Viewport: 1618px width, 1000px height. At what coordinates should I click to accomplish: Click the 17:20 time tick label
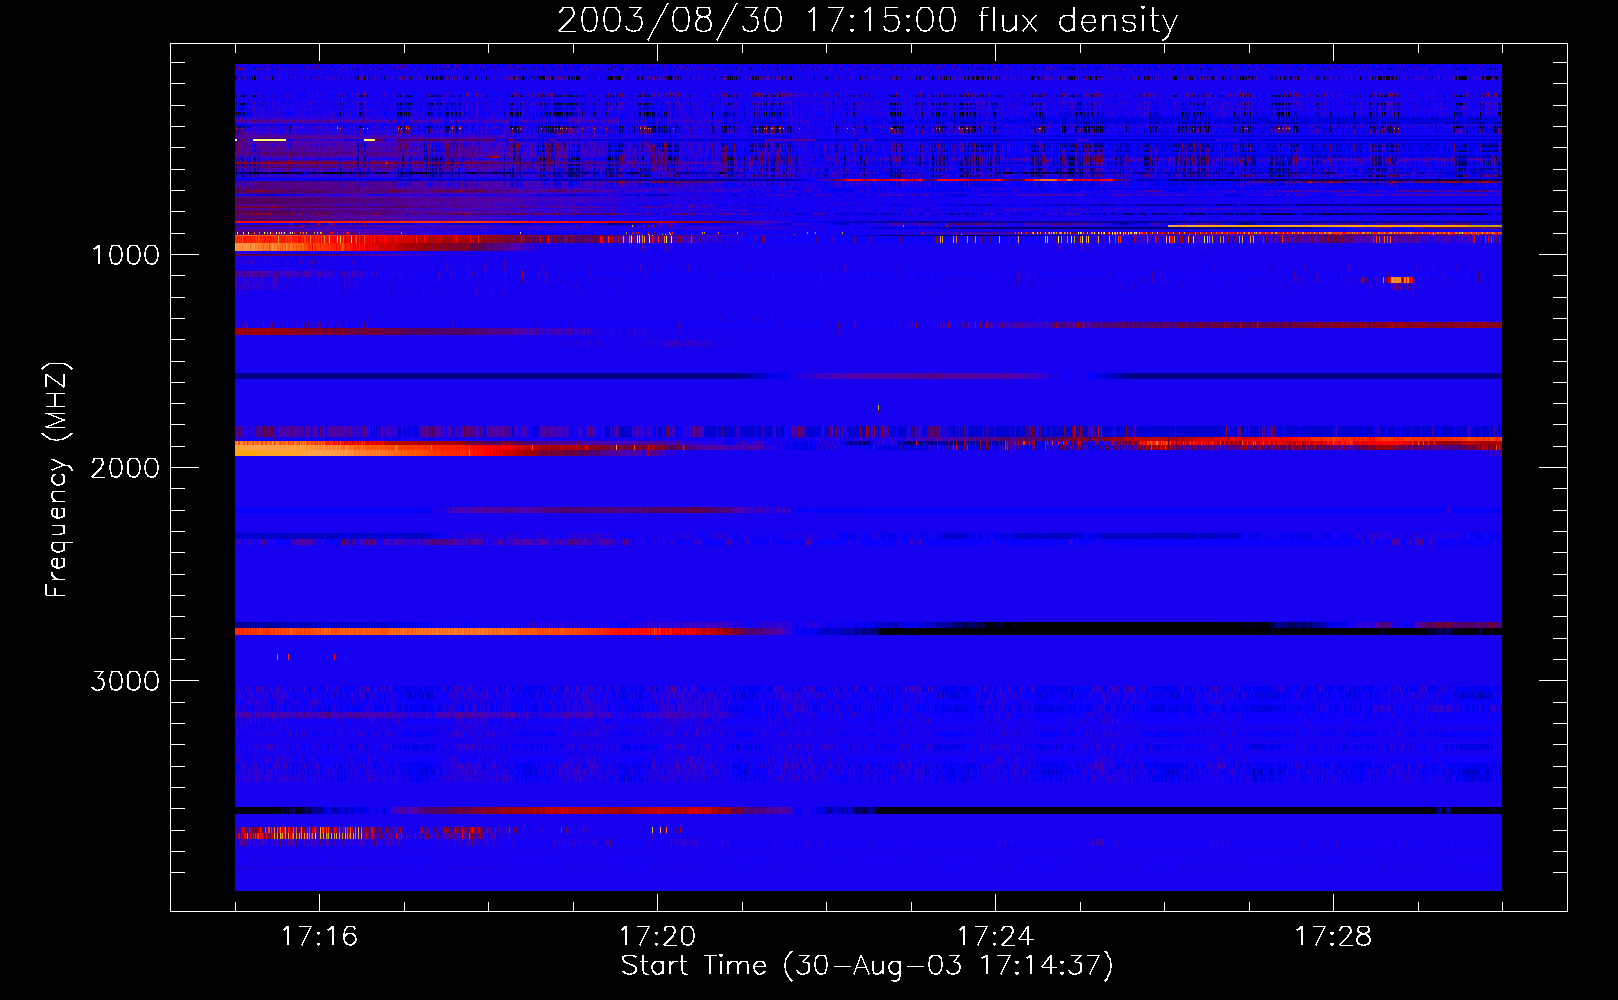click(x=657, y=936)
